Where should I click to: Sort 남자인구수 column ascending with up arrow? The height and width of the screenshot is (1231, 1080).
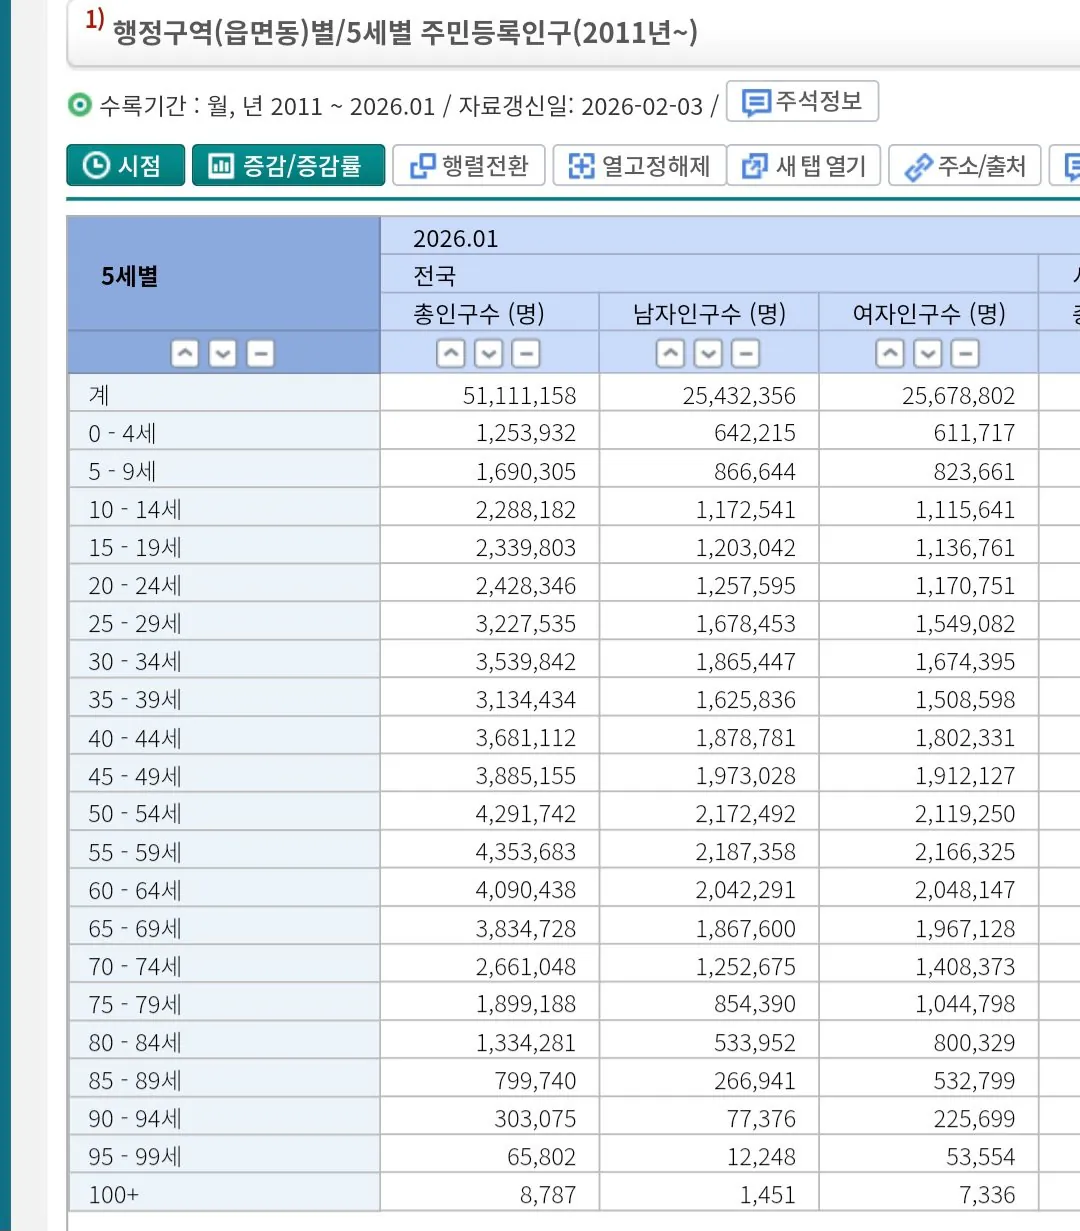pyautogui.click(x=671, y=354)
